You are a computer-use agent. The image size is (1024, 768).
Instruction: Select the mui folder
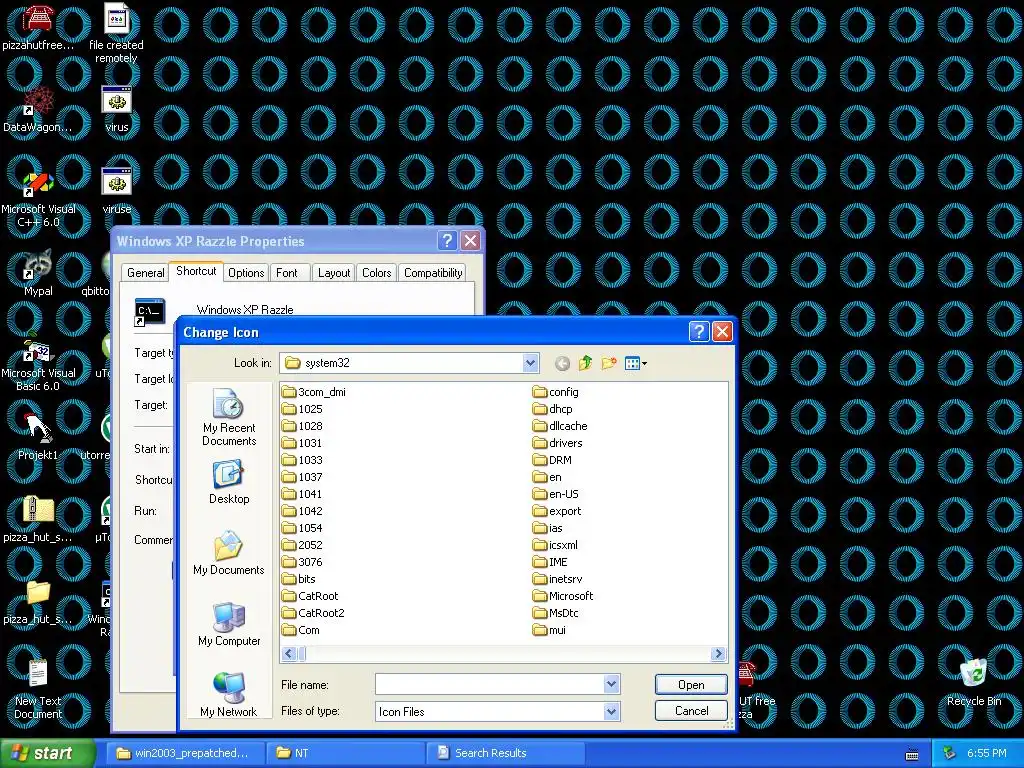click(550, 630)
